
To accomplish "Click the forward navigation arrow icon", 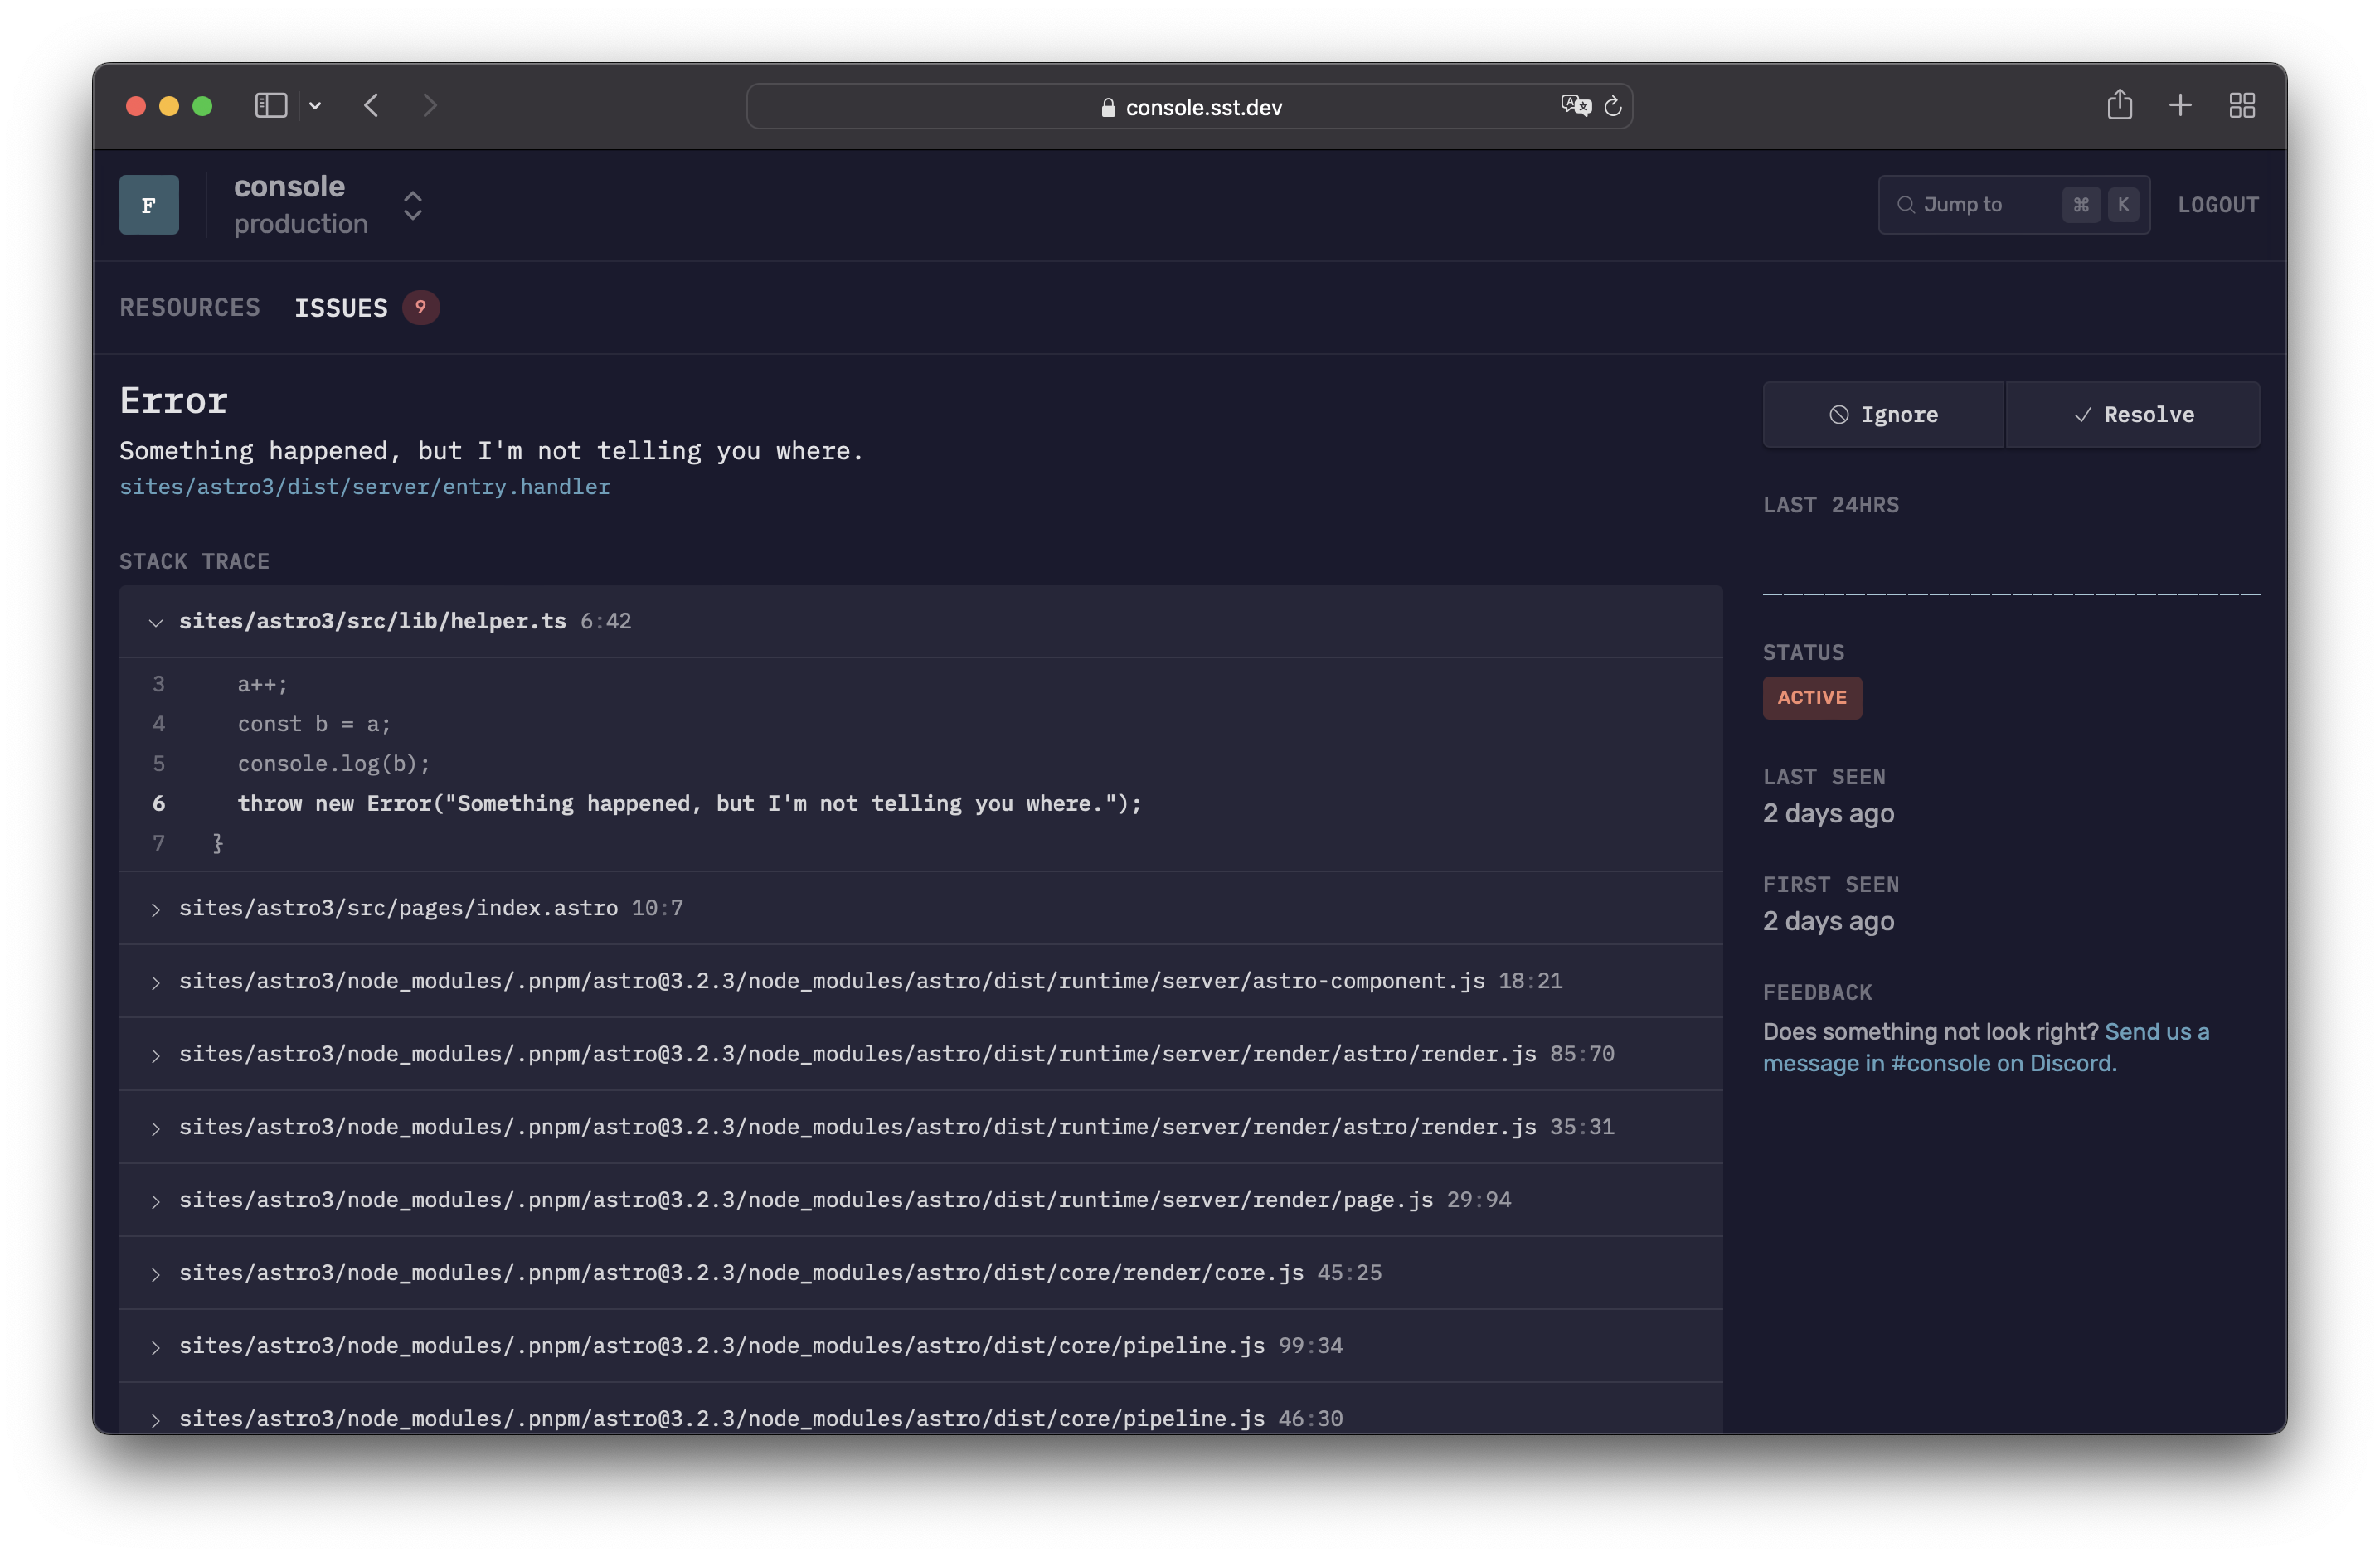I will [x=429, y=104].
